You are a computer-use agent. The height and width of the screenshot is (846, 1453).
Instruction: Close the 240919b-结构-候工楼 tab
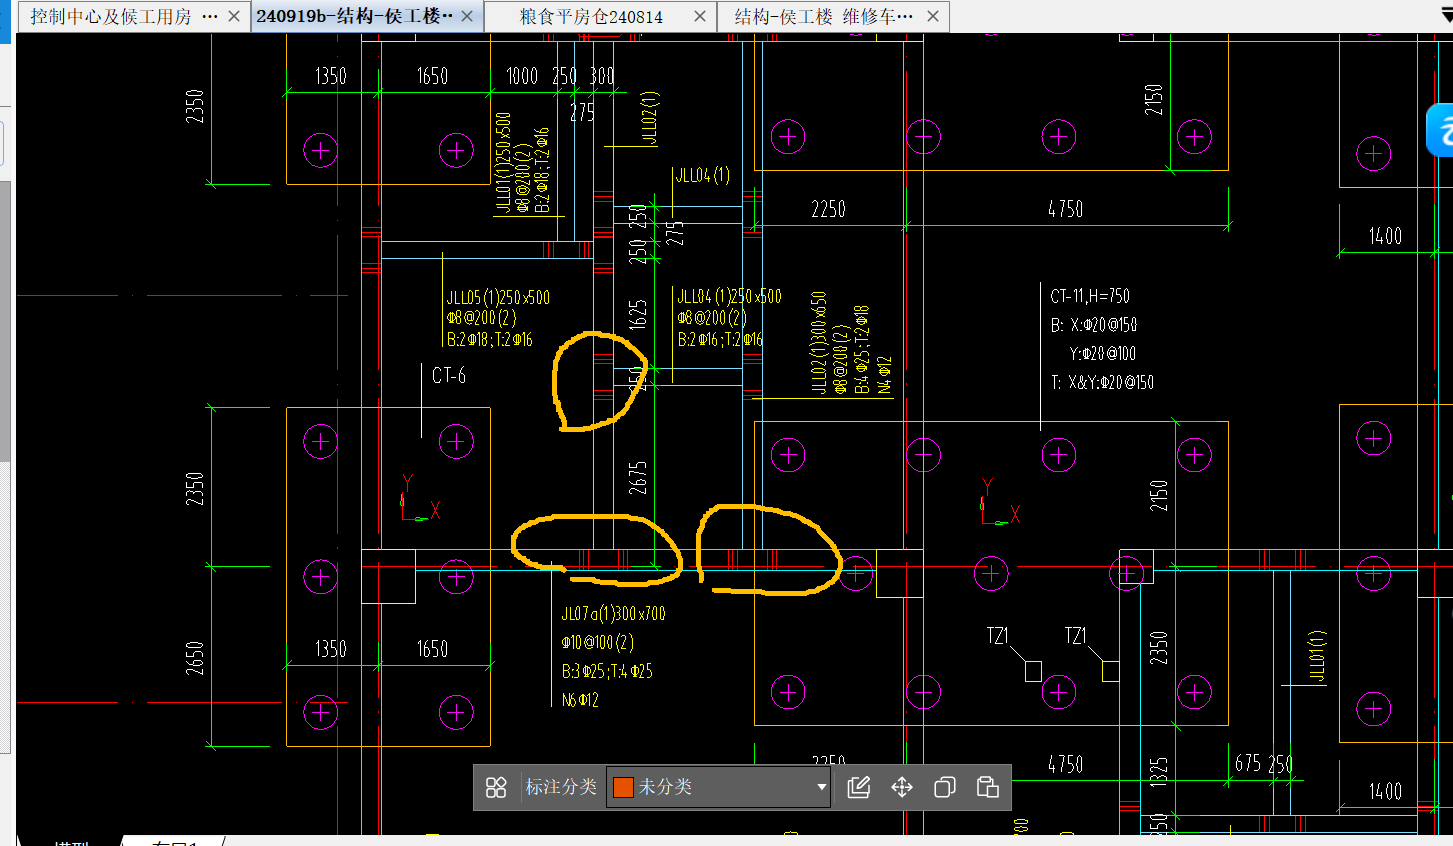(467, 16)
